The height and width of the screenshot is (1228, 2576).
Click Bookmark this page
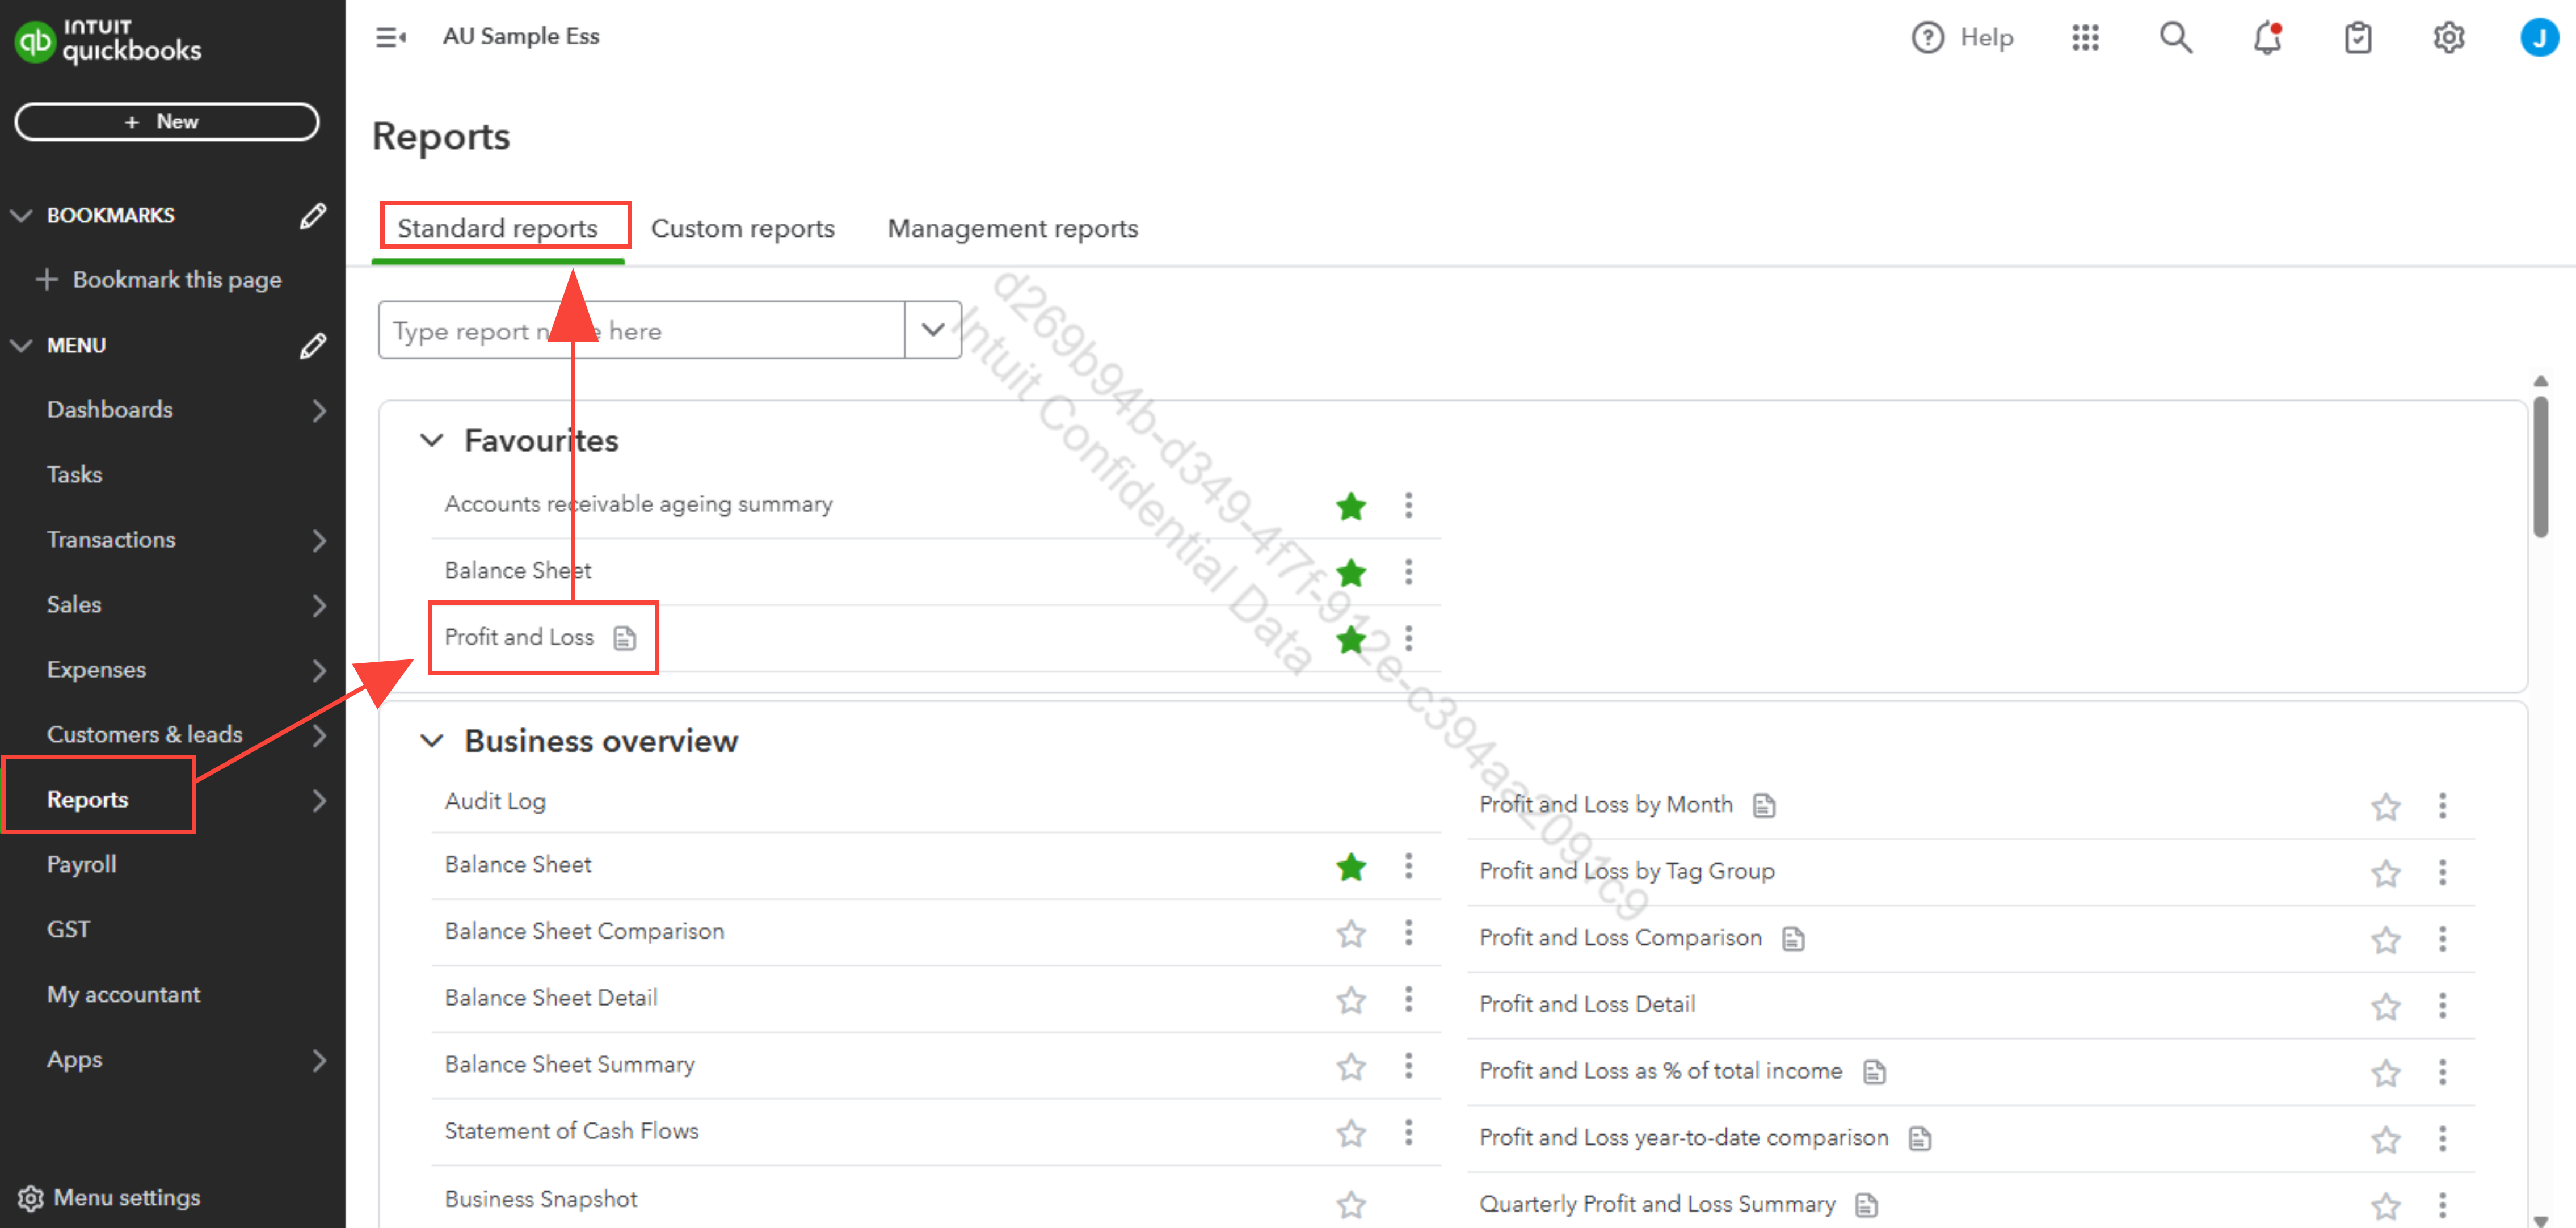coord(158,279)
